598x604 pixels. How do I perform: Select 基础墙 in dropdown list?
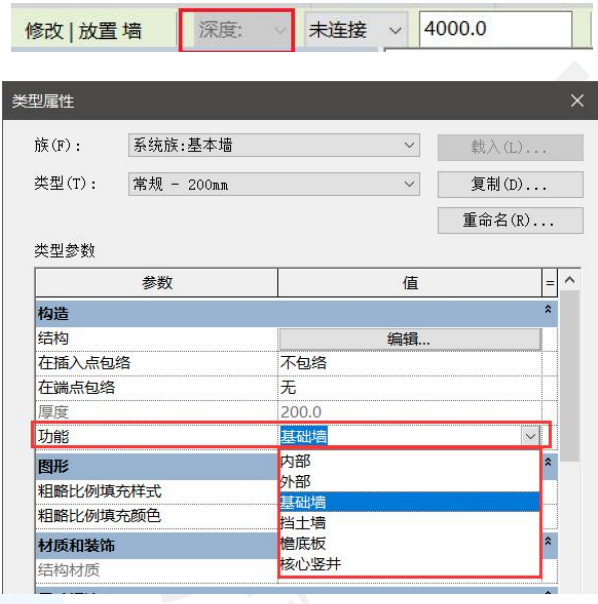[x=410, y=502]
